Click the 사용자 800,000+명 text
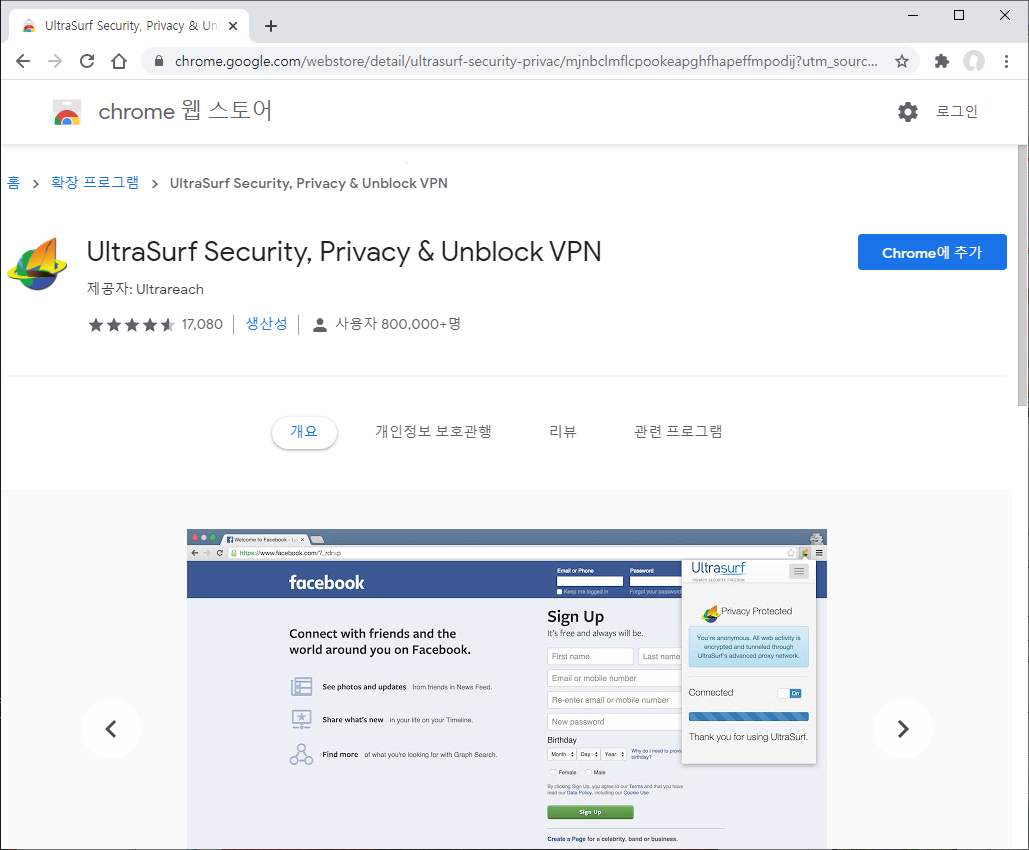The width and height of the screenshot is (1029, 850). pos(398,324)
